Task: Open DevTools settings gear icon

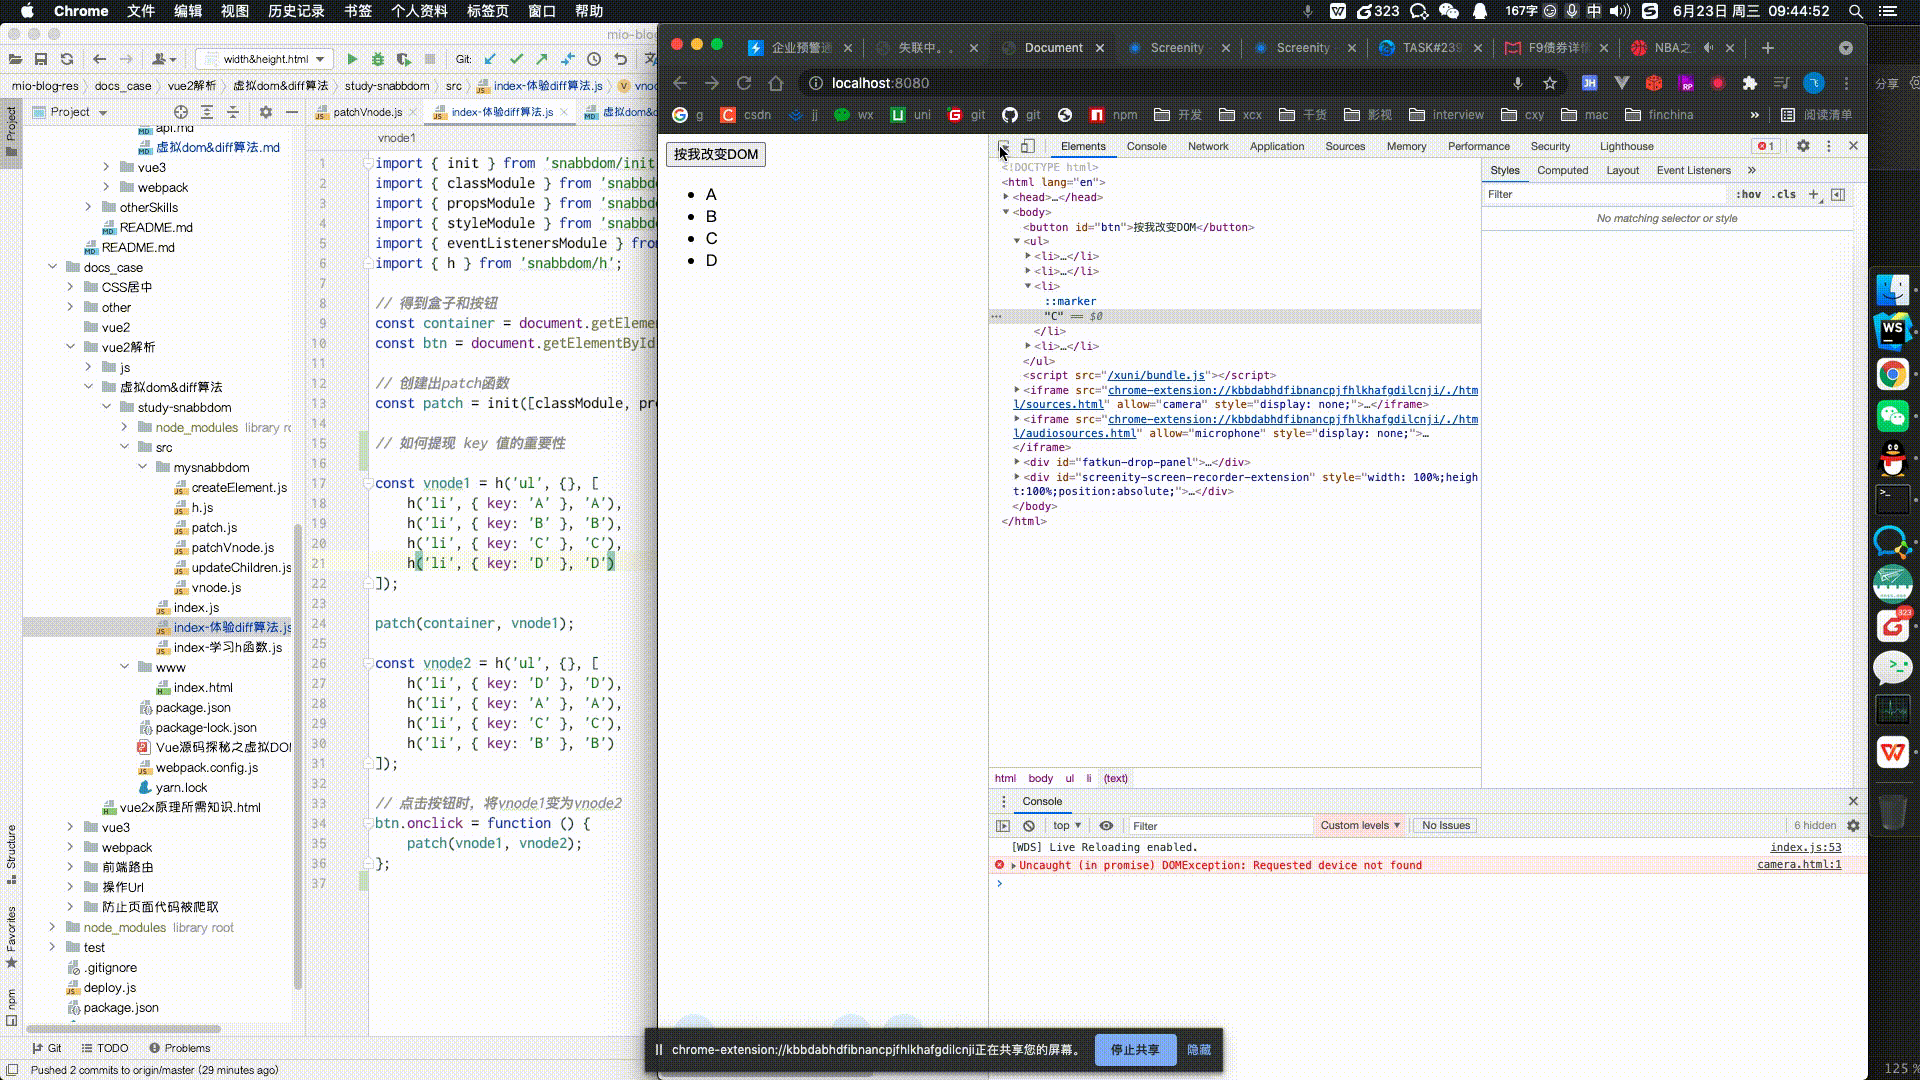Action: (x=1803, y=146)
